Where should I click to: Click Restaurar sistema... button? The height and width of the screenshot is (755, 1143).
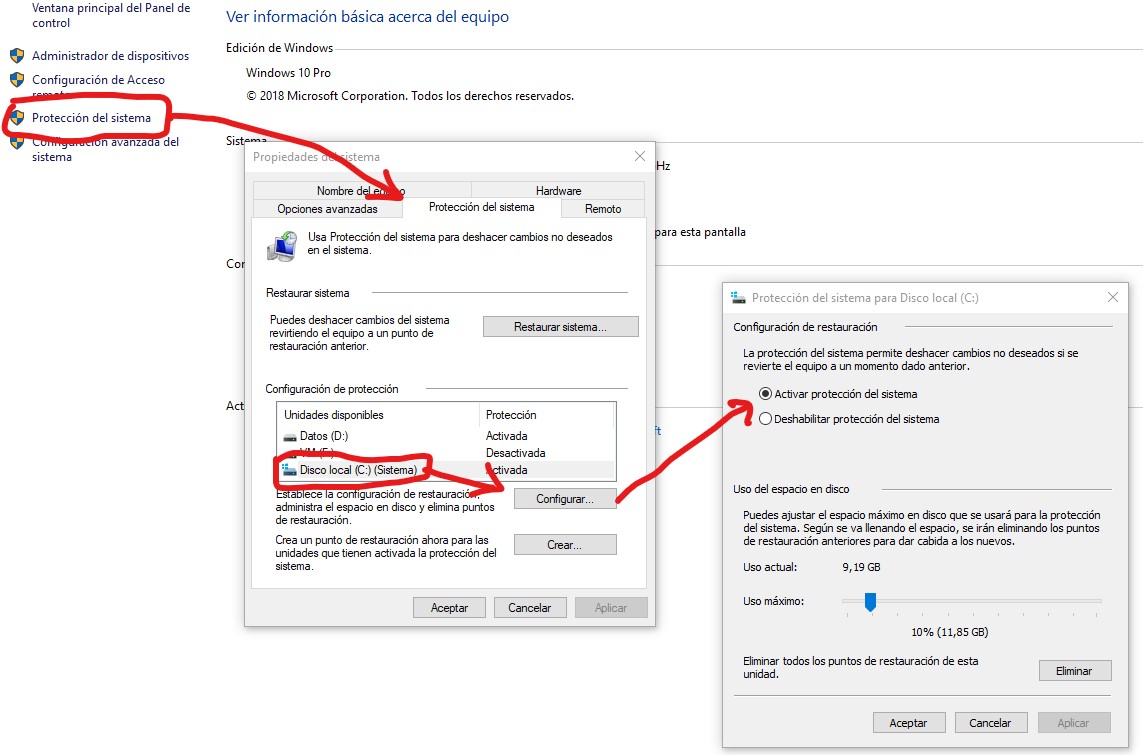561,326
